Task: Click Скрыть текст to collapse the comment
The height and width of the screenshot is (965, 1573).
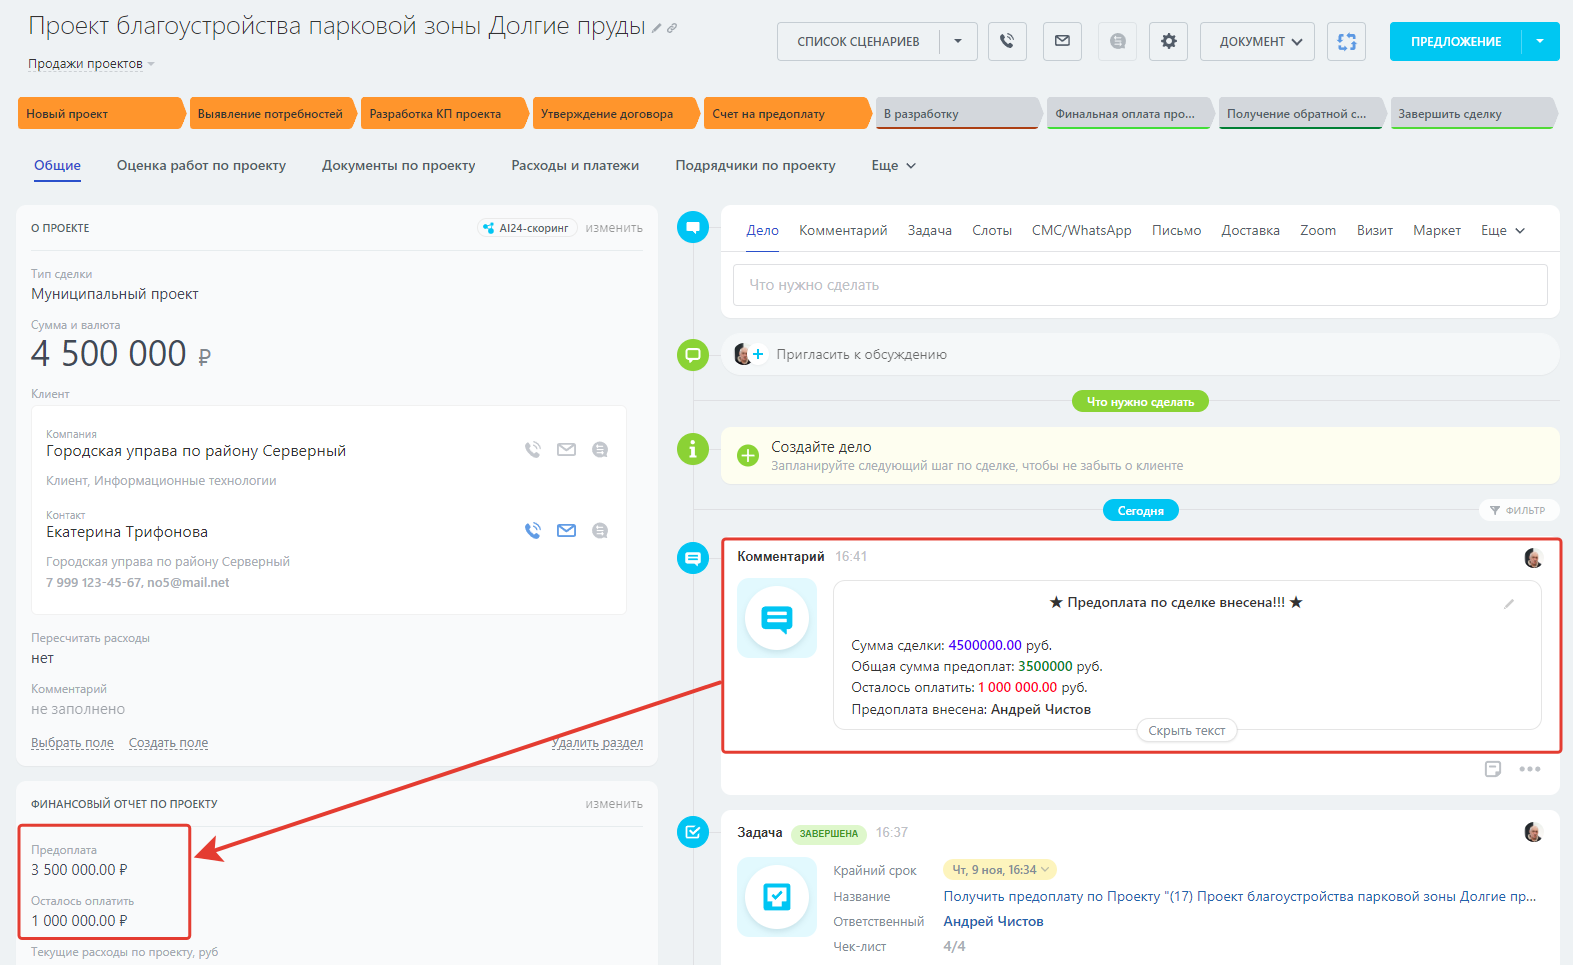Action: point(1187,731)
